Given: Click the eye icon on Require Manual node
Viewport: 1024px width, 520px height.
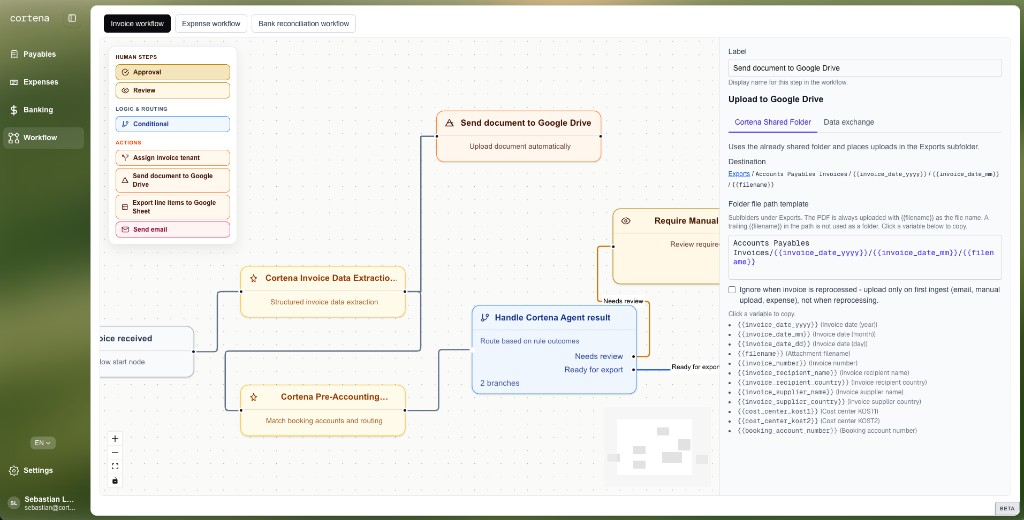Looking at the screenshot, I should [626, 221].
